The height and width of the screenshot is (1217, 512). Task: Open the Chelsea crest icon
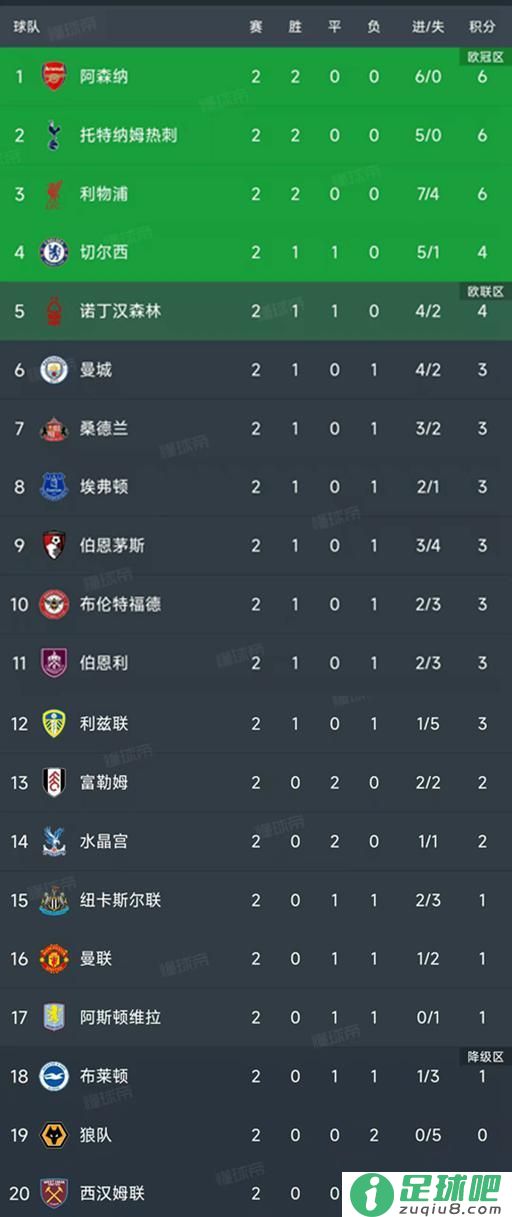coord(54,252)
